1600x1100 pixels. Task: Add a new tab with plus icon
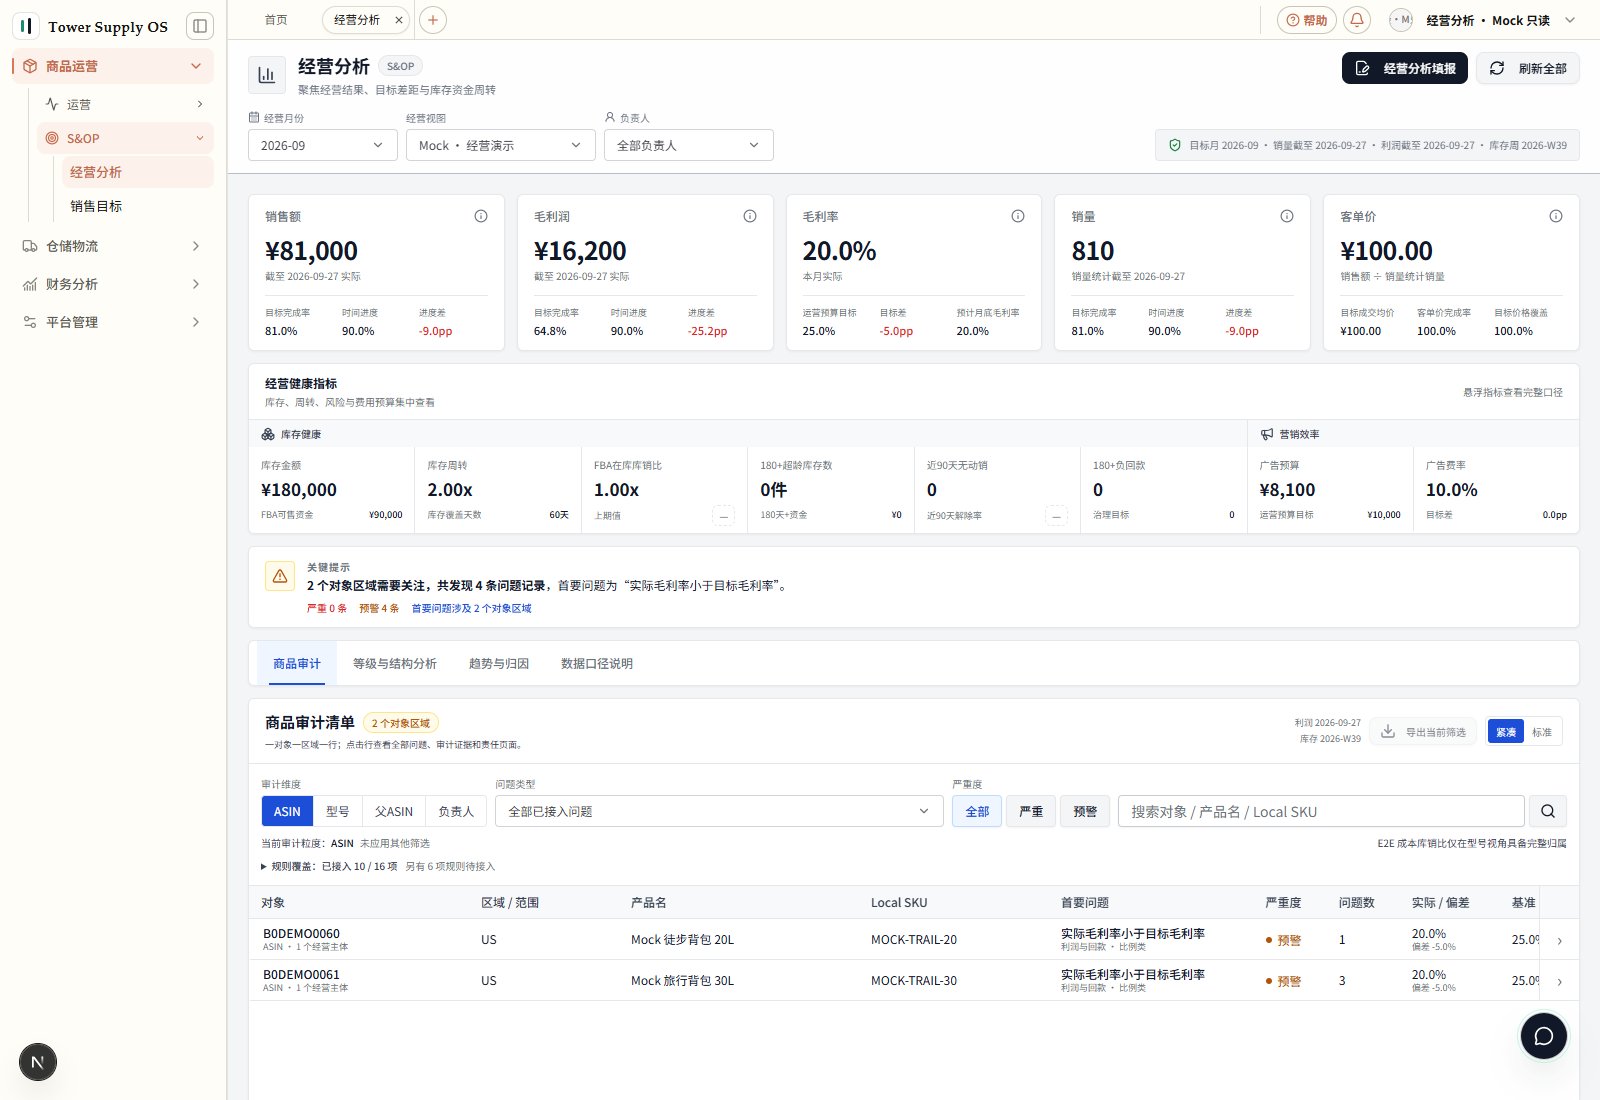[433, 20]
